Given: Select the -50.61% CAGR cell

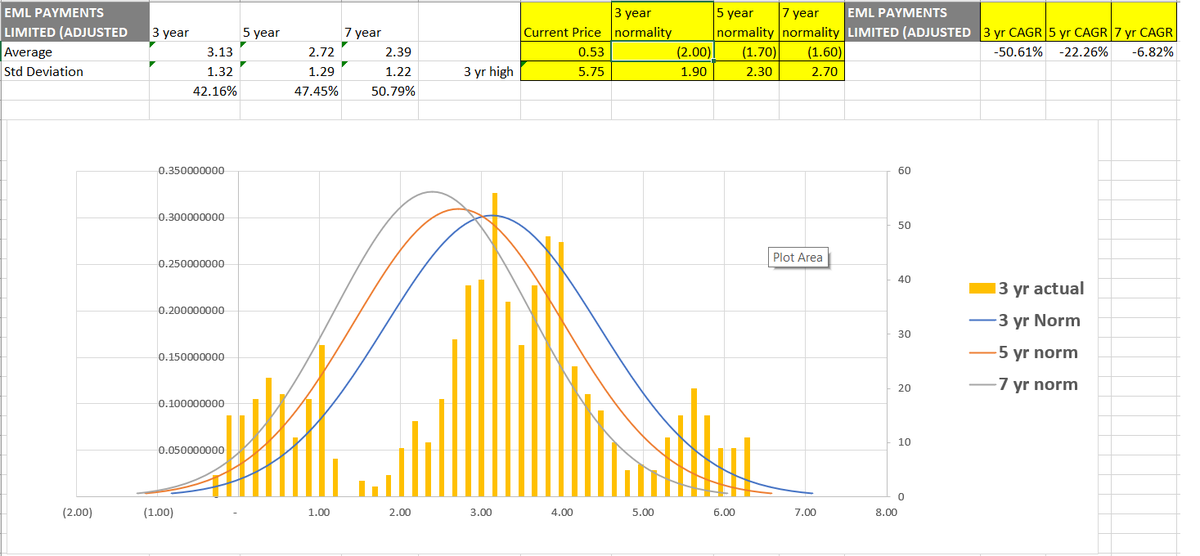Looking at the screenshot, I should tap(1014, 52).
